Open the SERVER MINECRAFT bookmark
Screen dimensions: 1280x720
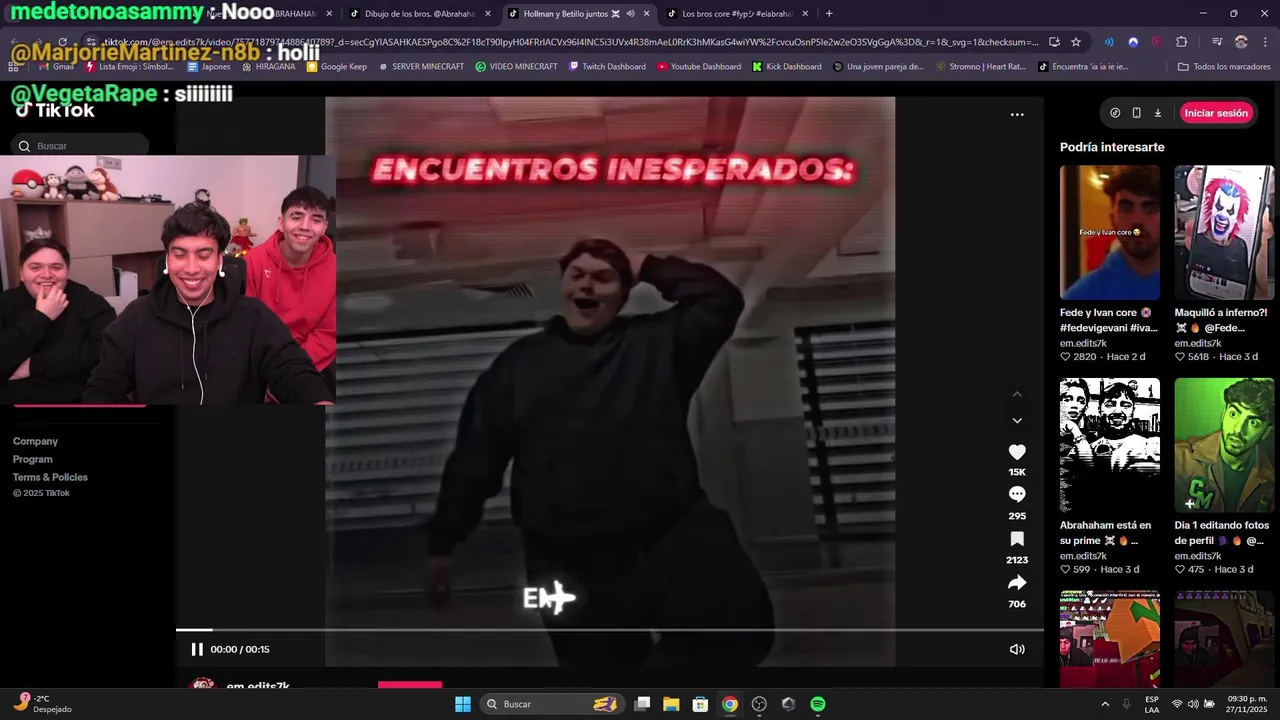pos(421,67)
